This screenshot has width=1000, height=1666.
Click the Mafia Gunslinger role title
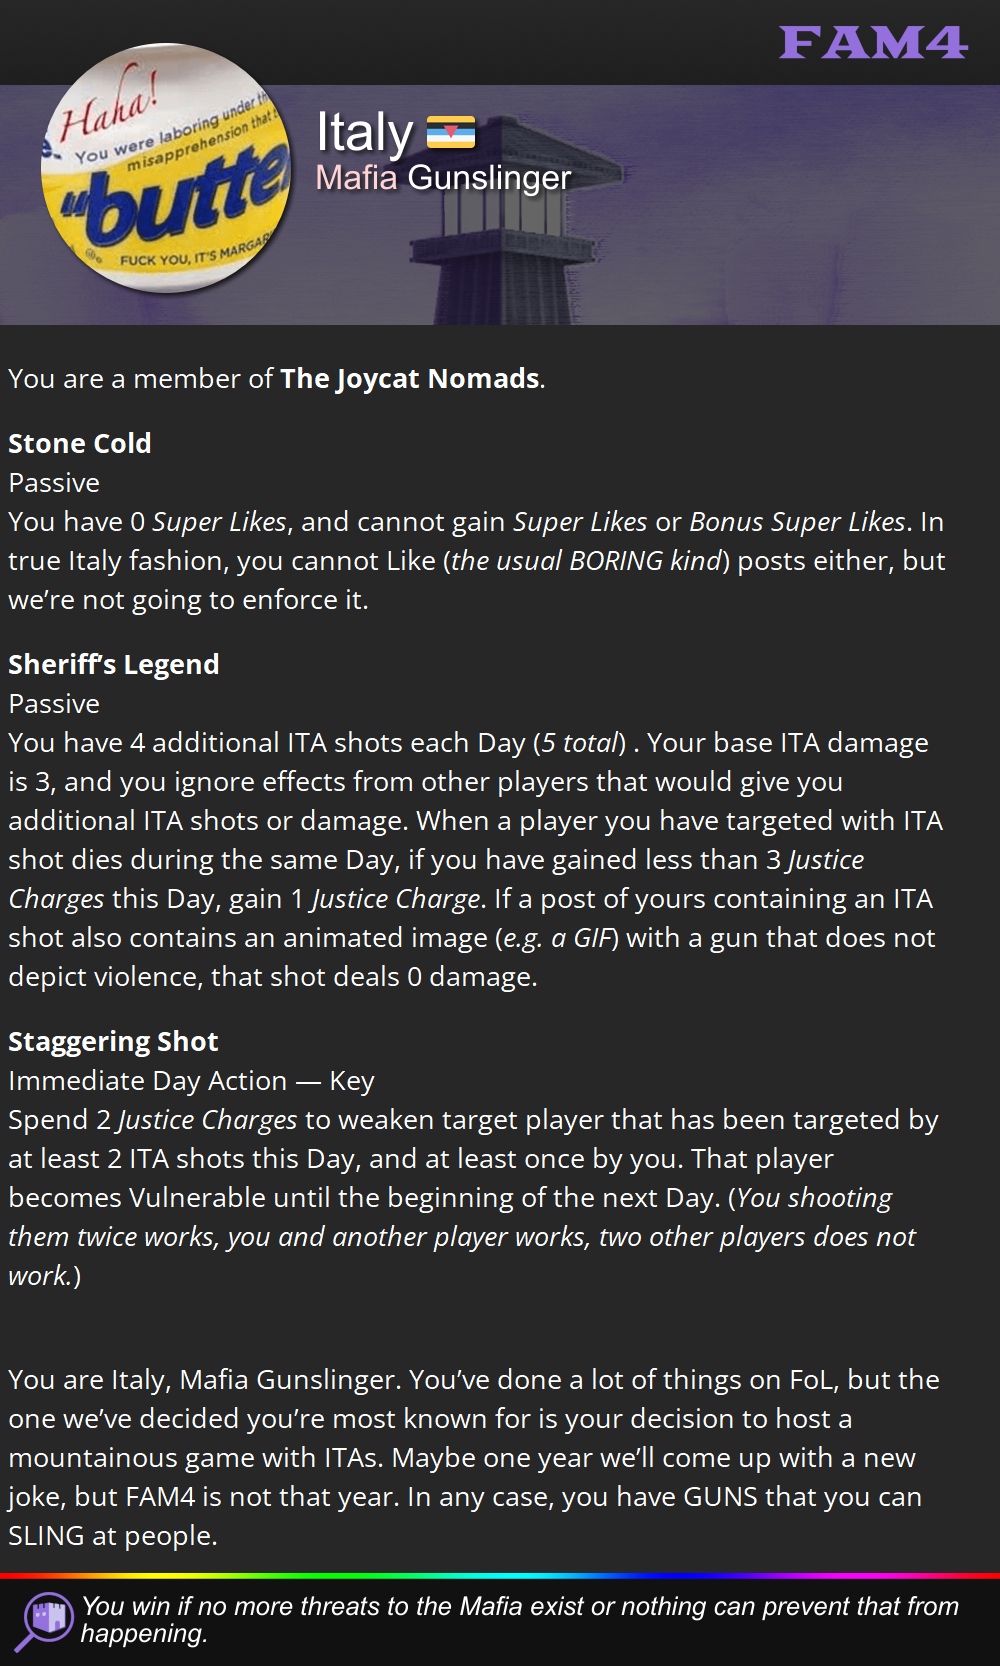coord(443,177)
